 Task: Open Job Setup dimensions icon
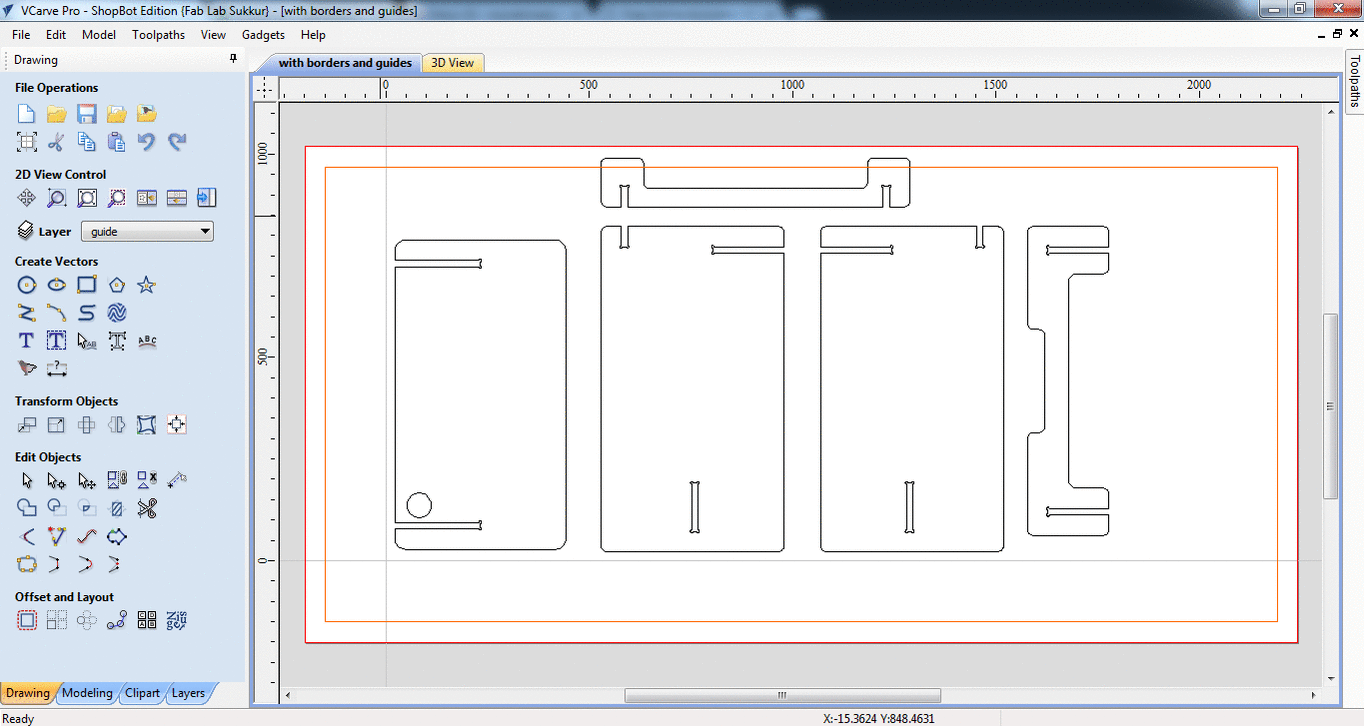pos(27,142)
